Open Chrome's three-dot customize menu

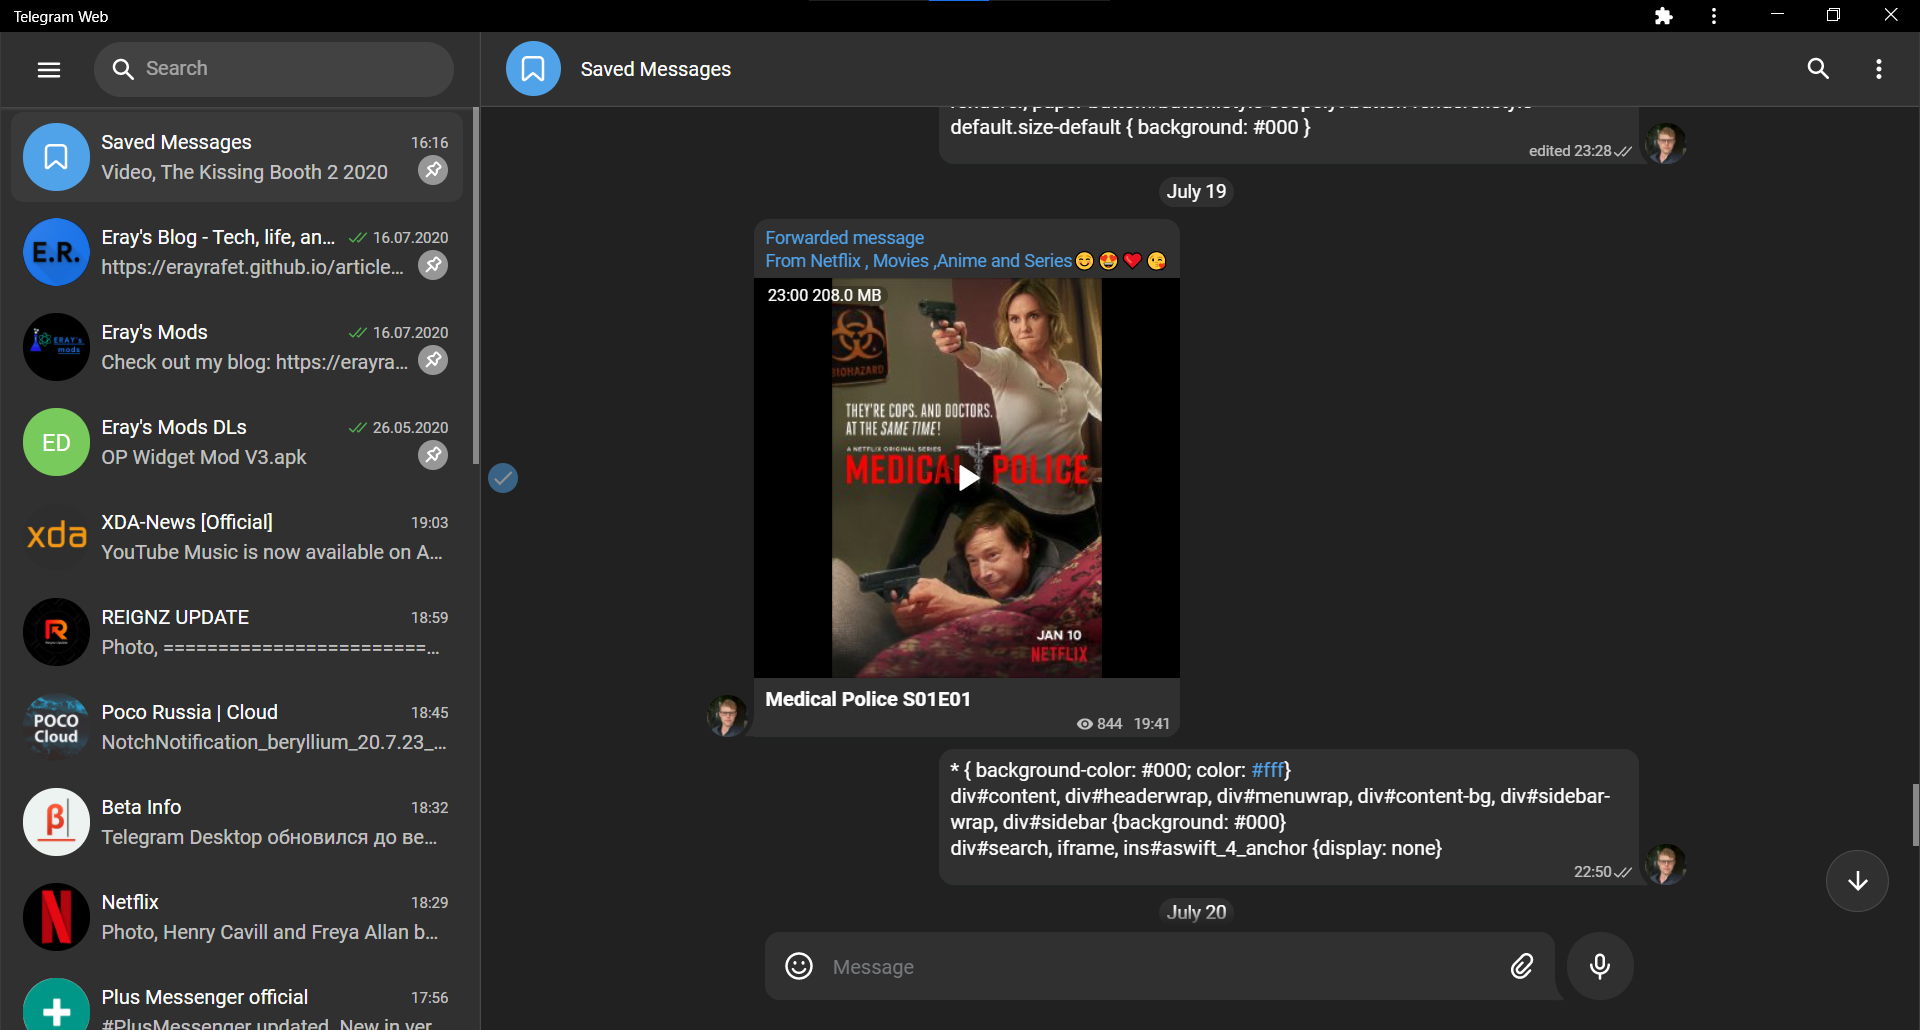pos(1713,16)
